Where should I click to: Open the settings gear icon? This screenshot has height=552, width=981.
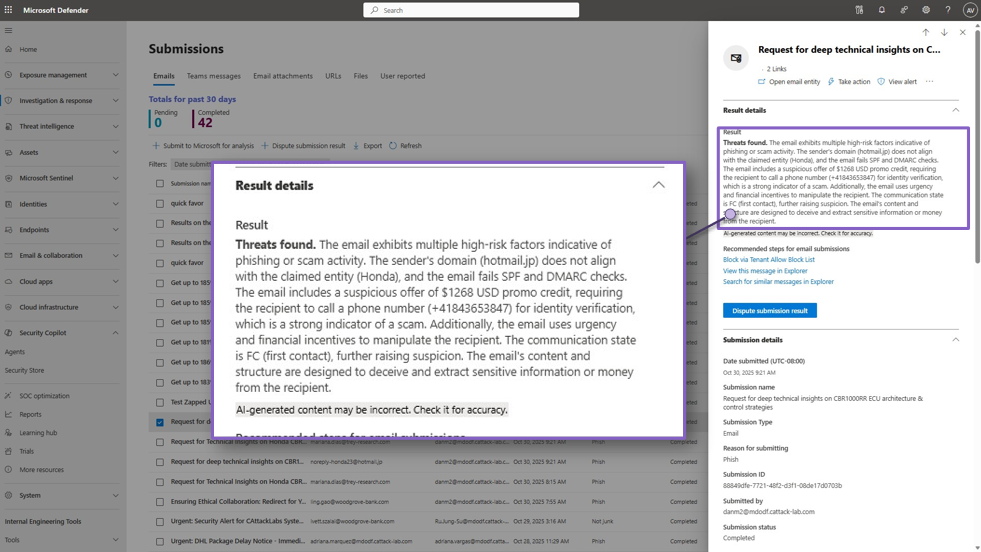point(926,10)
